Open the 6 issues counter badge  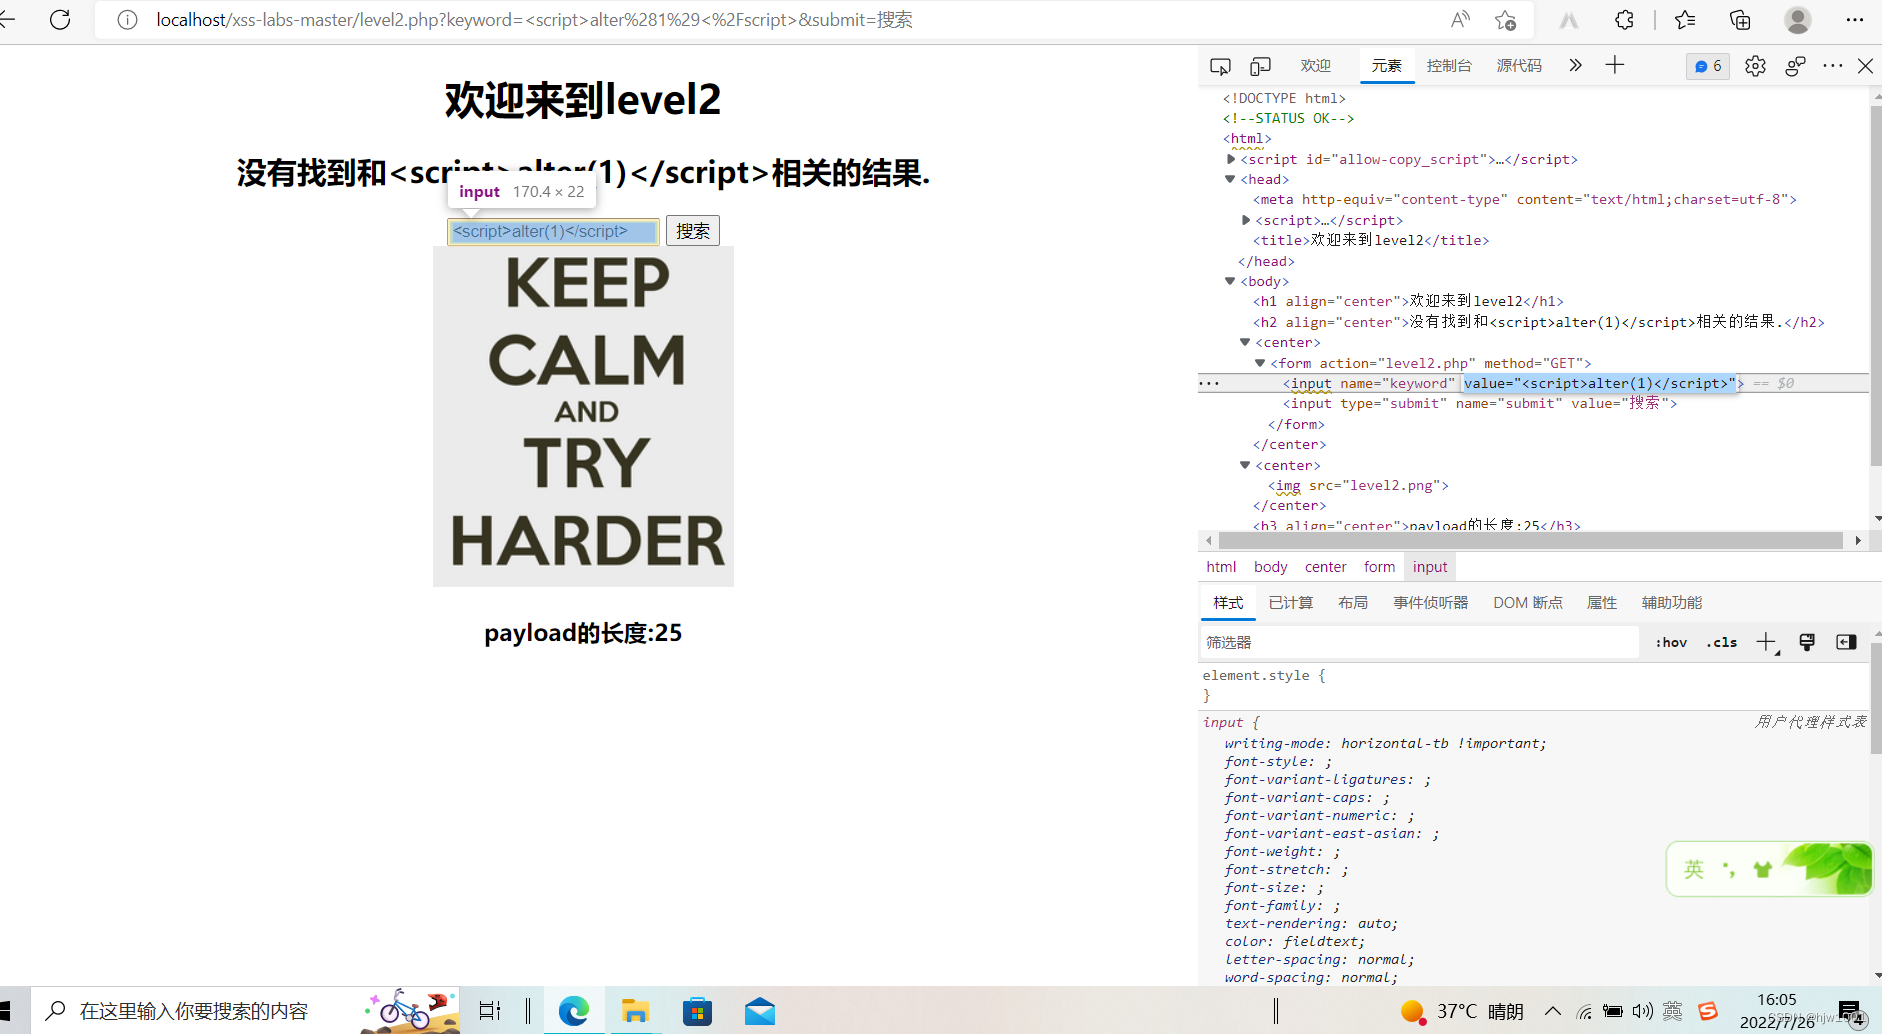tap(1708, 66)
